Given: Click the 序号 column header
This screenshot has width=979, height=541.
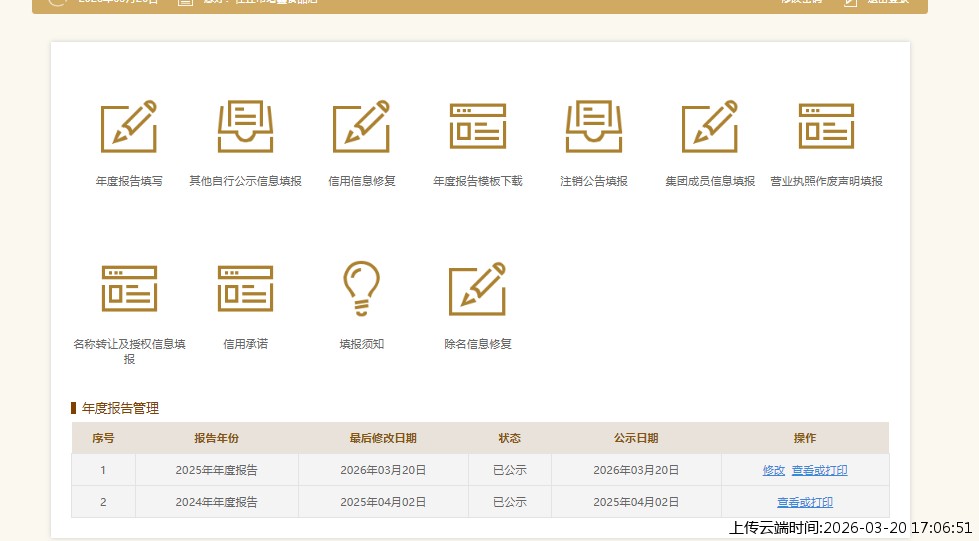Looking at the screenshot, I should pyautogui.click(x=103, y=439).
